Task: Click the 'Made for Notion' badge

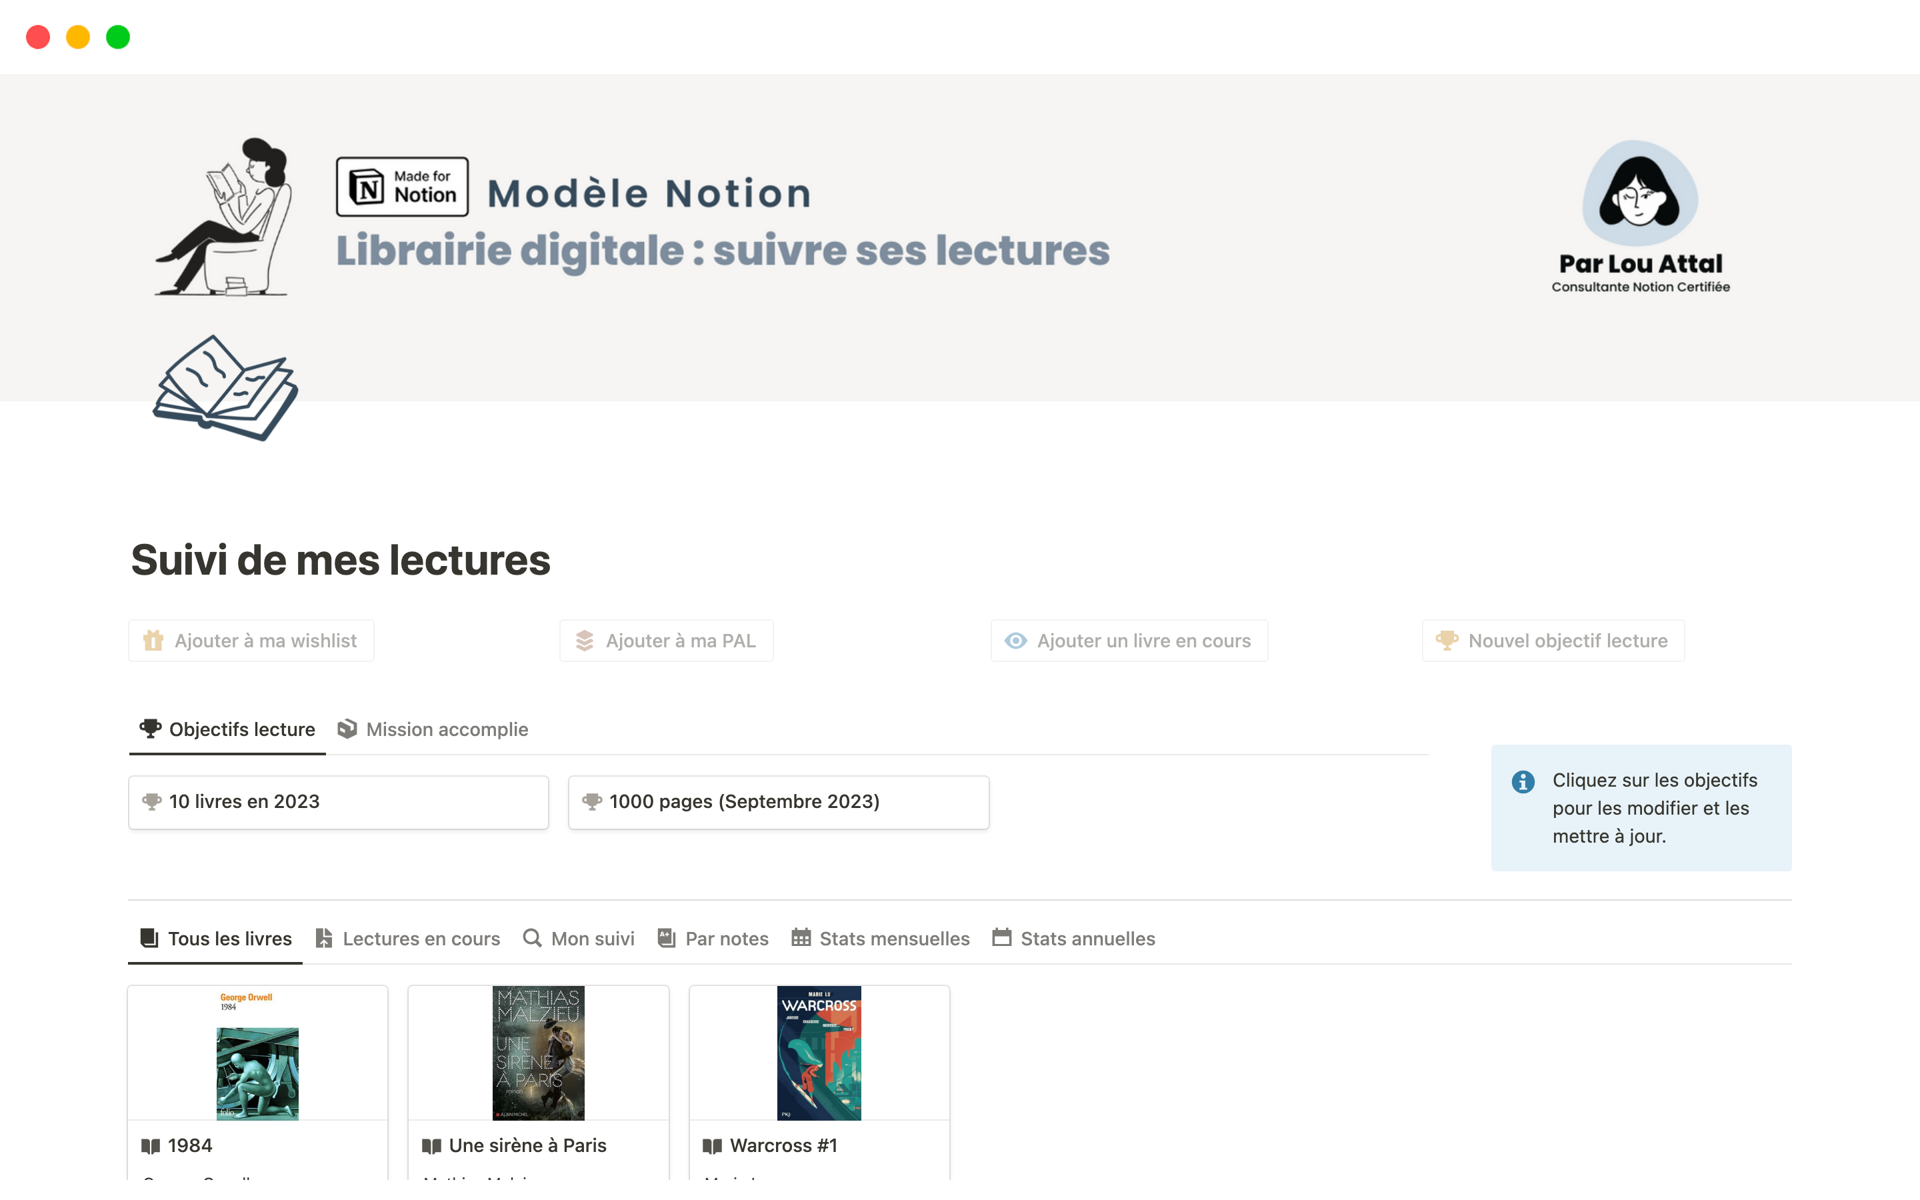Action: (401, 186)
